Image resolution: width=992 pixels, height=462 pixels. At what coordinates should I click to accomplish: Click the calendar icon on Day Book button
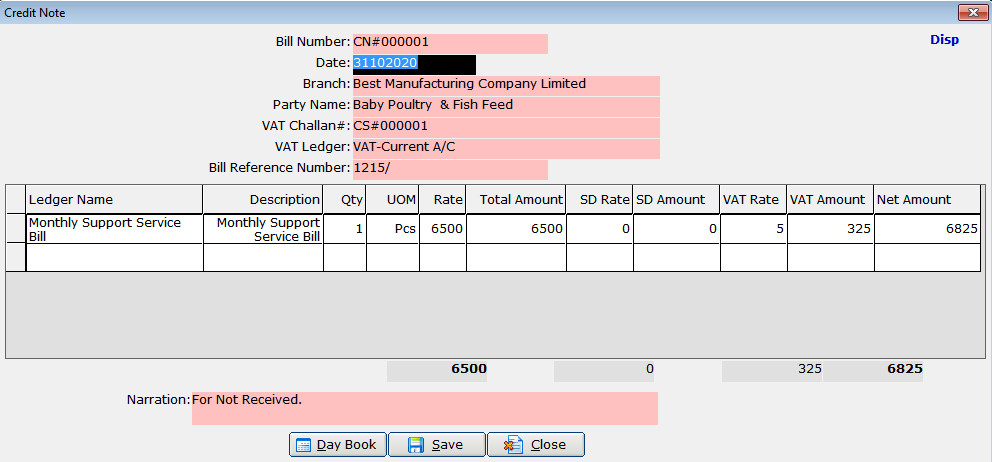coord(304,446)
